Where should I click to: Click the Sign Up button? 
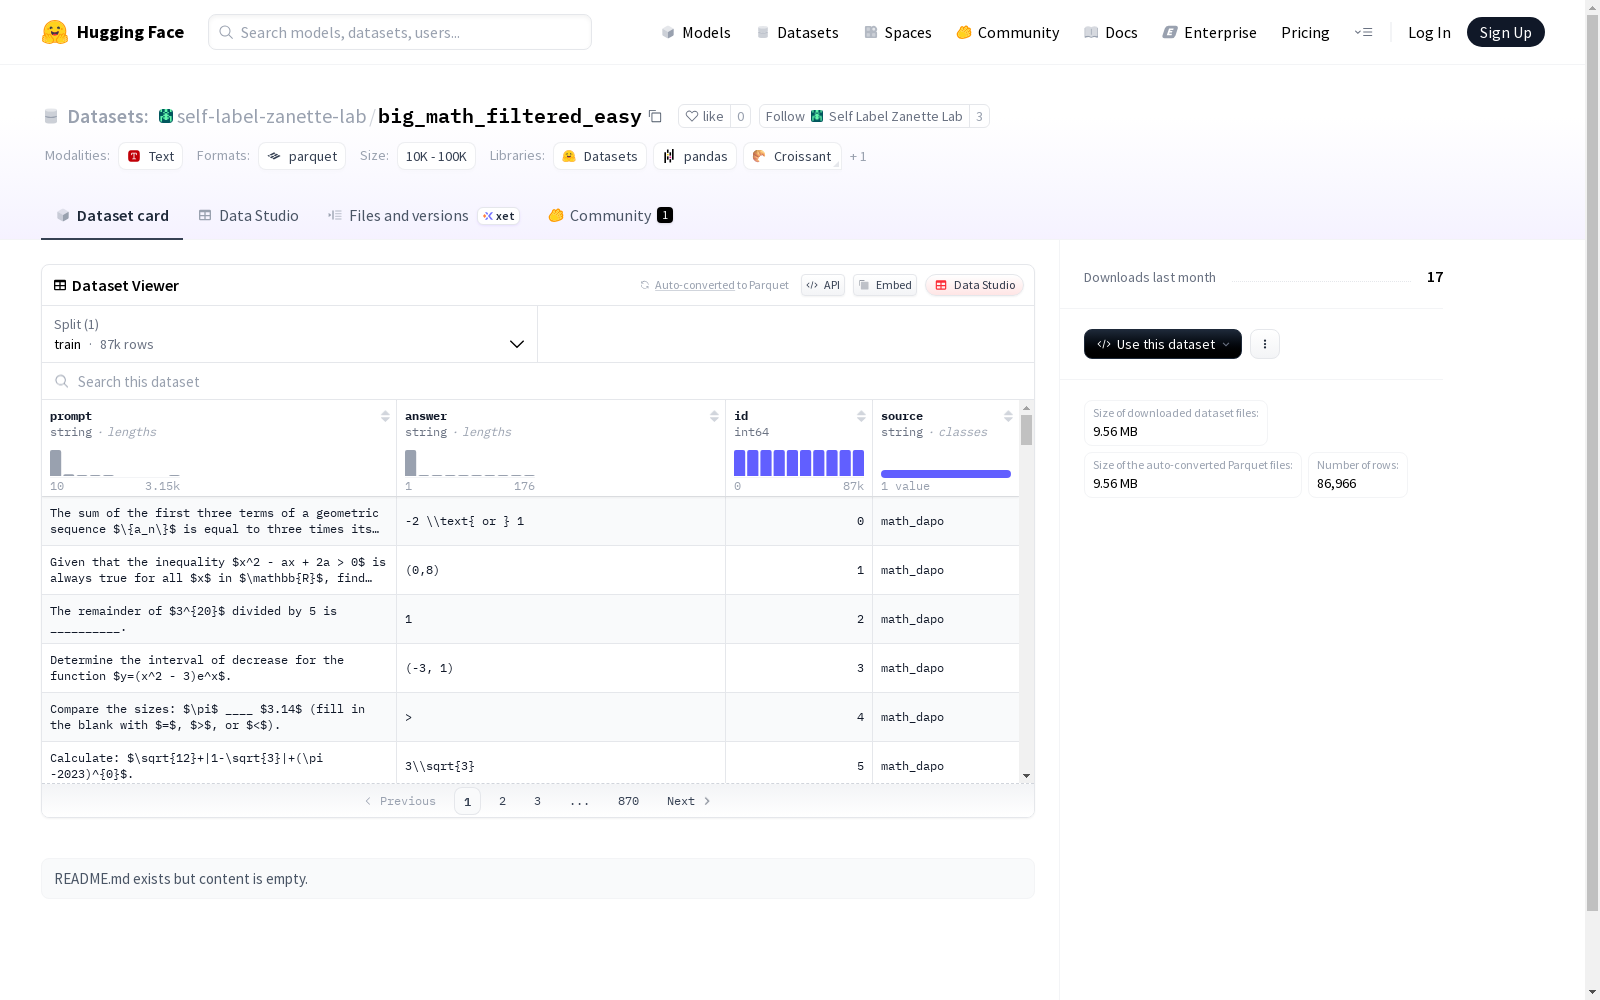tap(1506, 32)
